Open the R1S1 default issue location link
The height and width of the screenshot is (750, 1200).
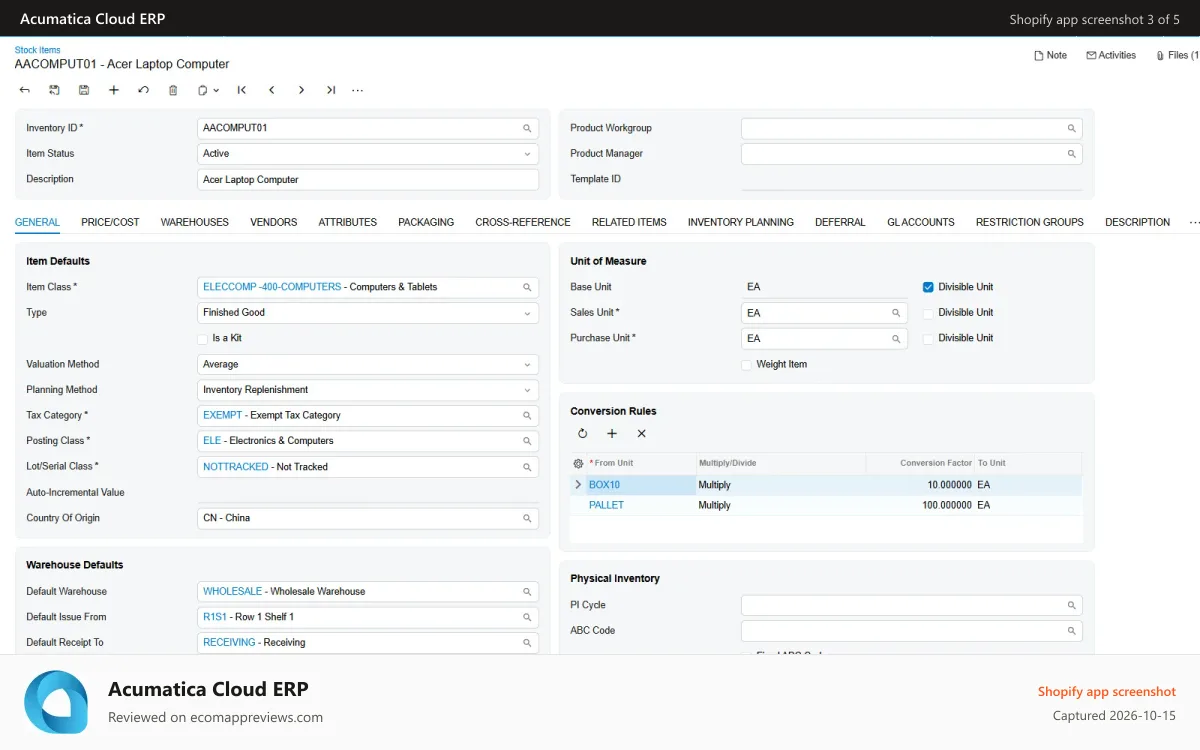pos(215,617)
